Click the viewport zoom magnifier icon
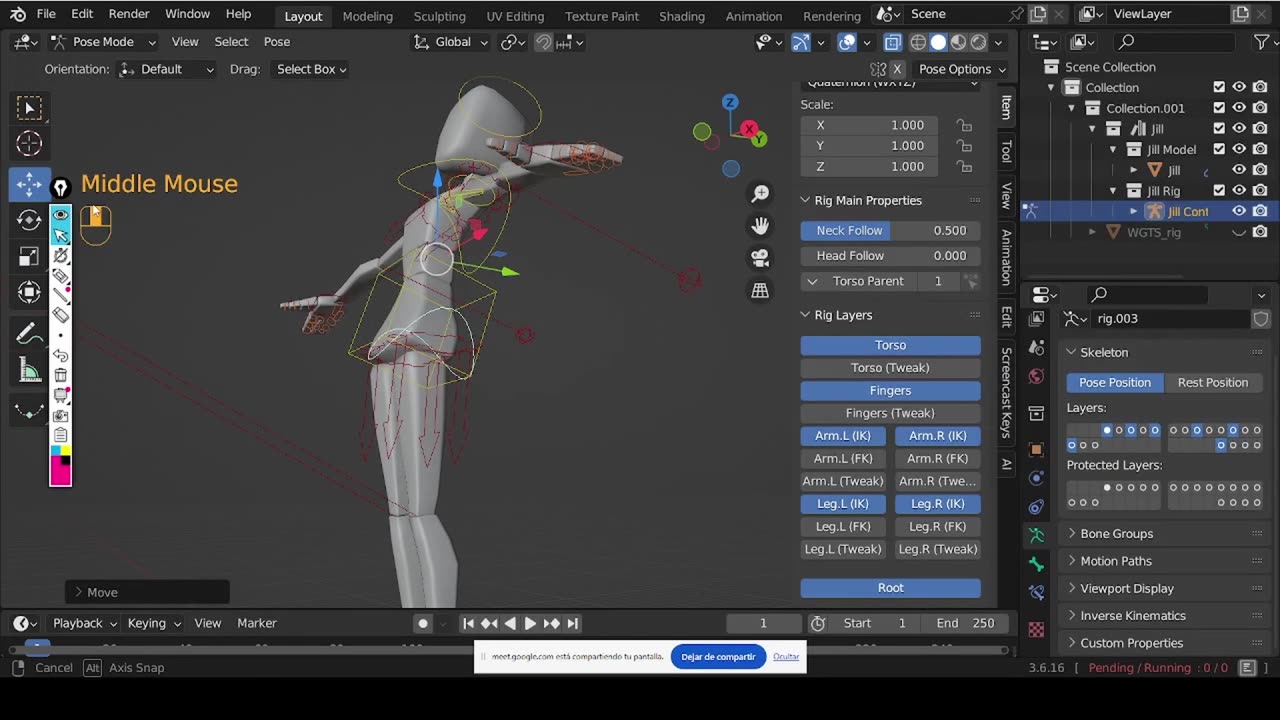The image size is (1280, 720). (760, 193)
